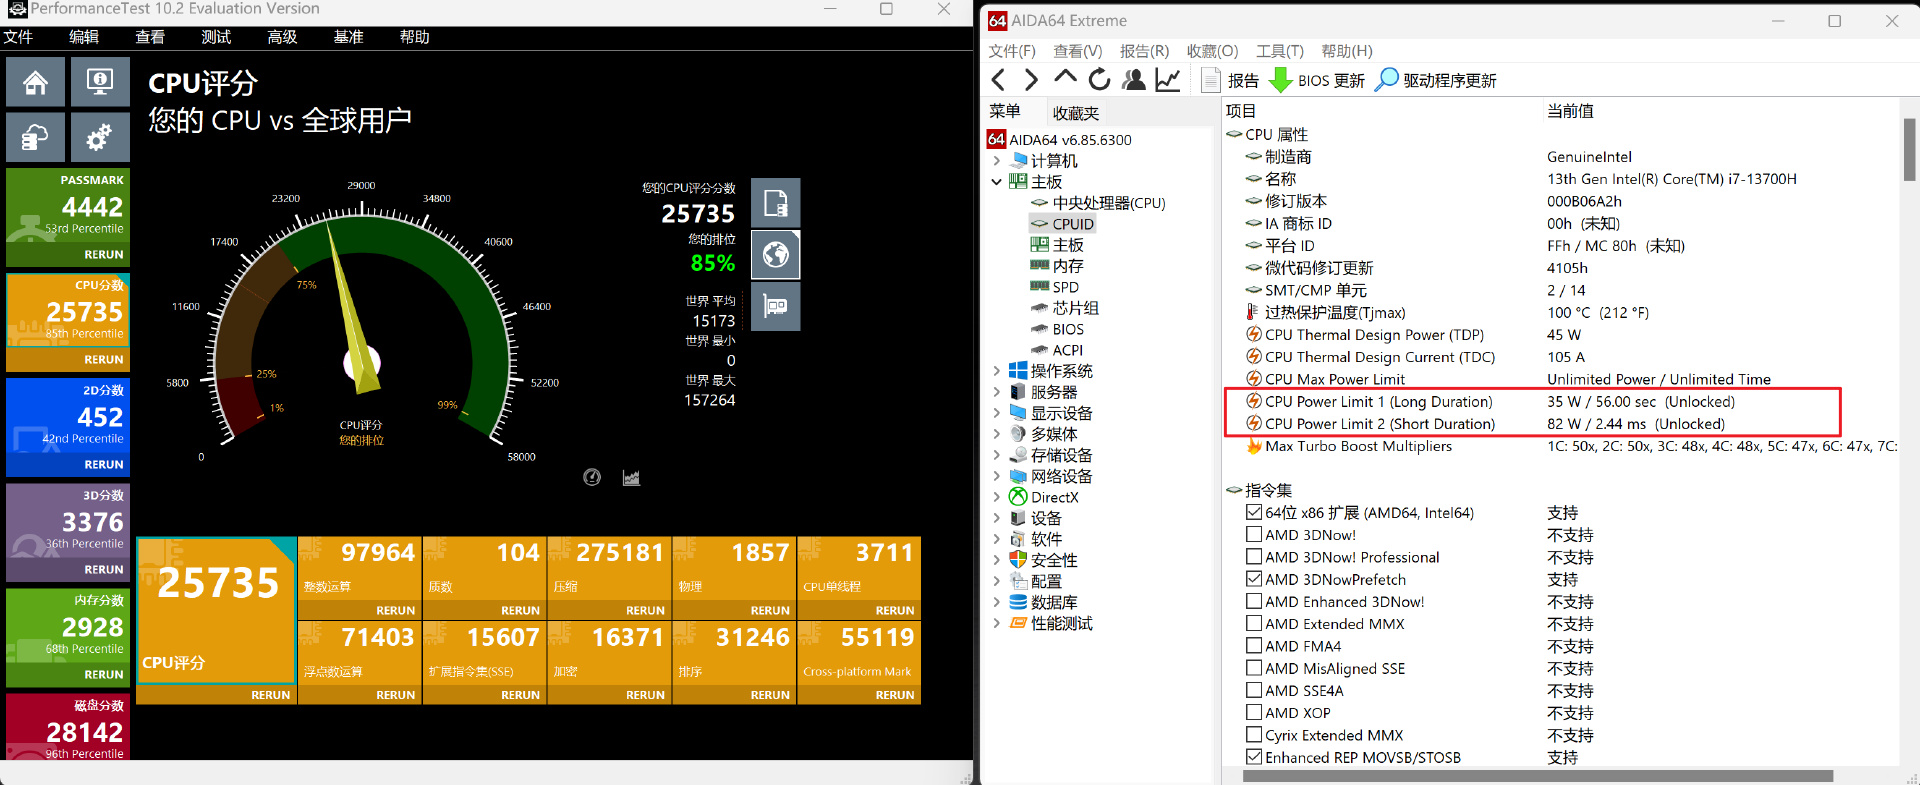Click the component chart icon below globe

click(776, 306)
